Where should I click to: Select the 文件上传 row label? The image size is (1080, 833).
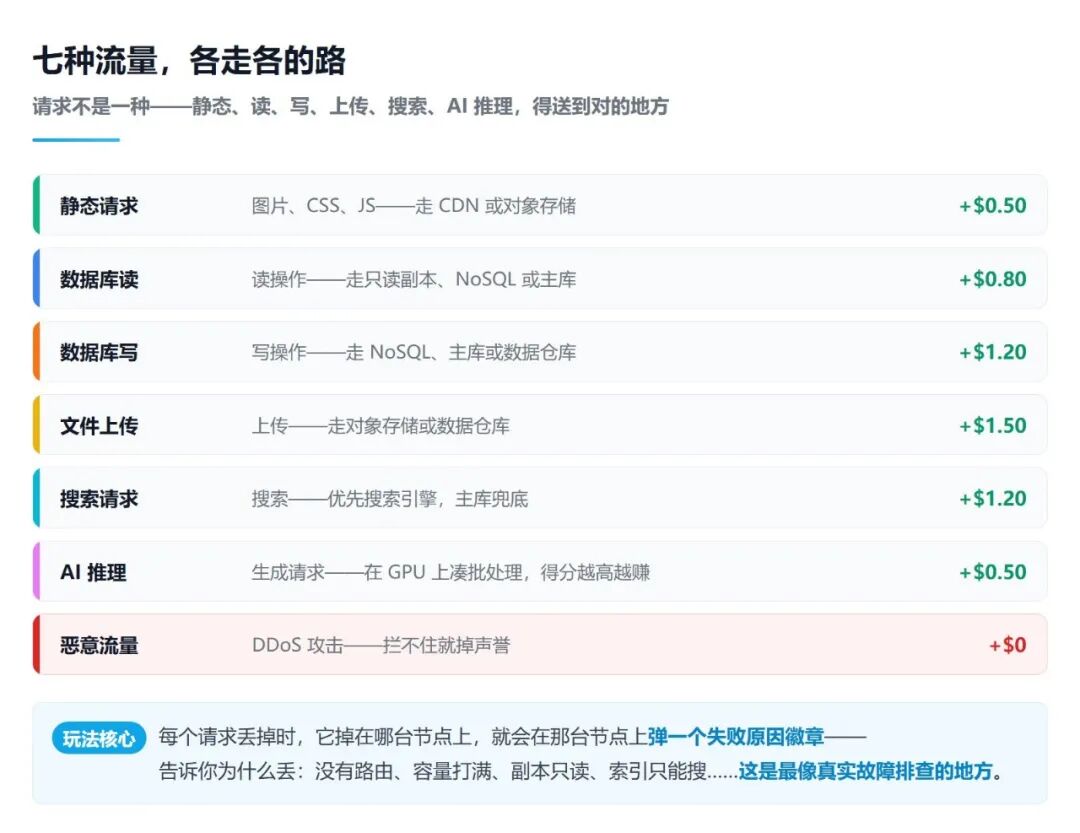pyautogui.click(x=99, y=426)
